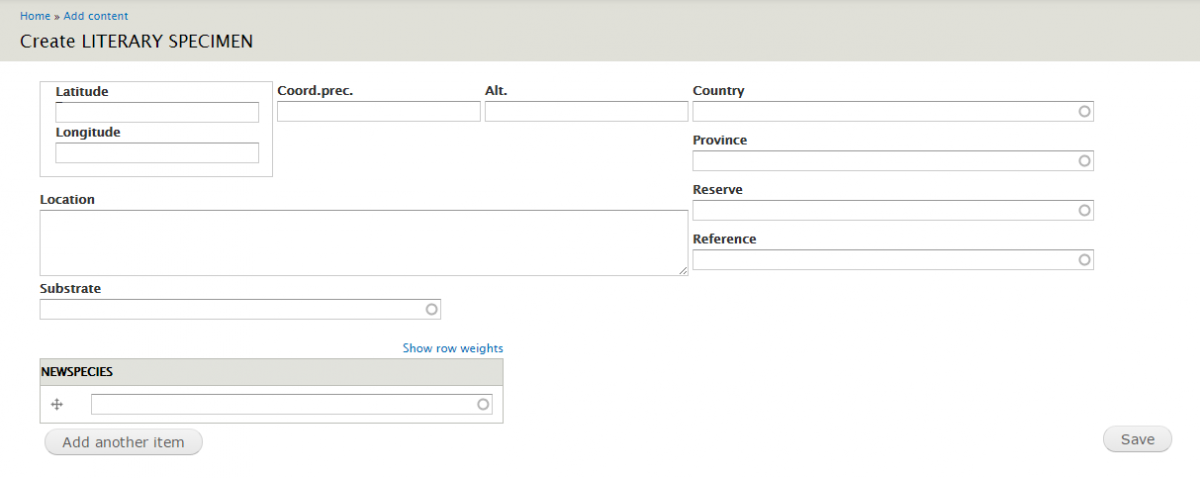This screenshot has width=1200, height=478.
Task: Show row weights for NEWSPECIES table
Action: click(452, 348)
